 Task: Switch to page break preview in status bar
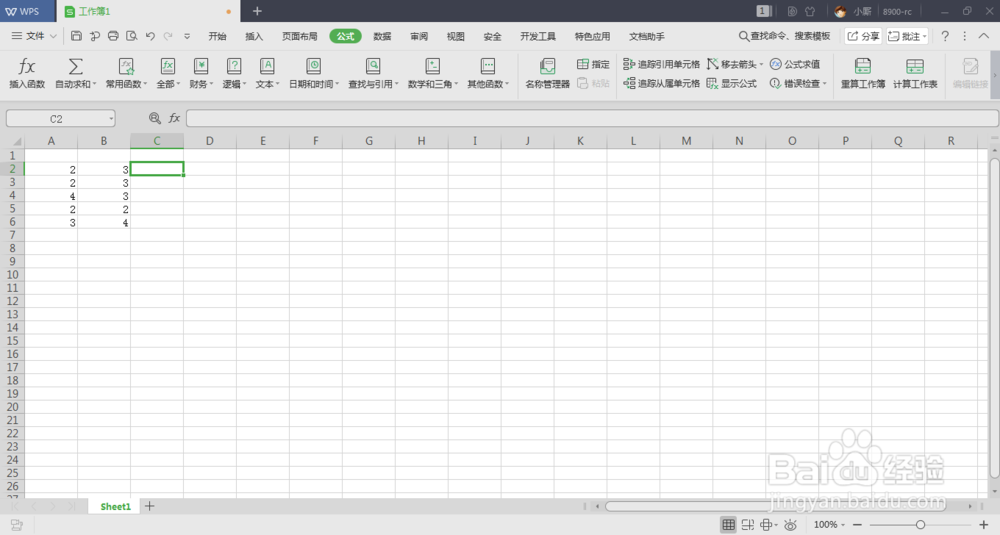(747, 525)
